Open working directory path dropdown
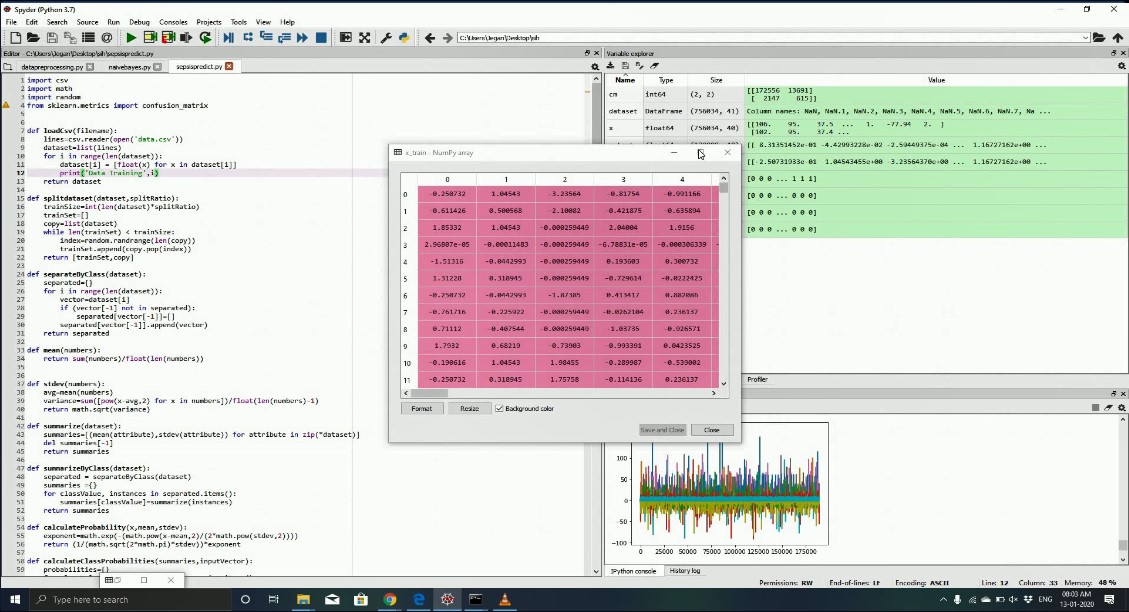Screen dimensions: 1129x612 click(x=1085, y=38)
